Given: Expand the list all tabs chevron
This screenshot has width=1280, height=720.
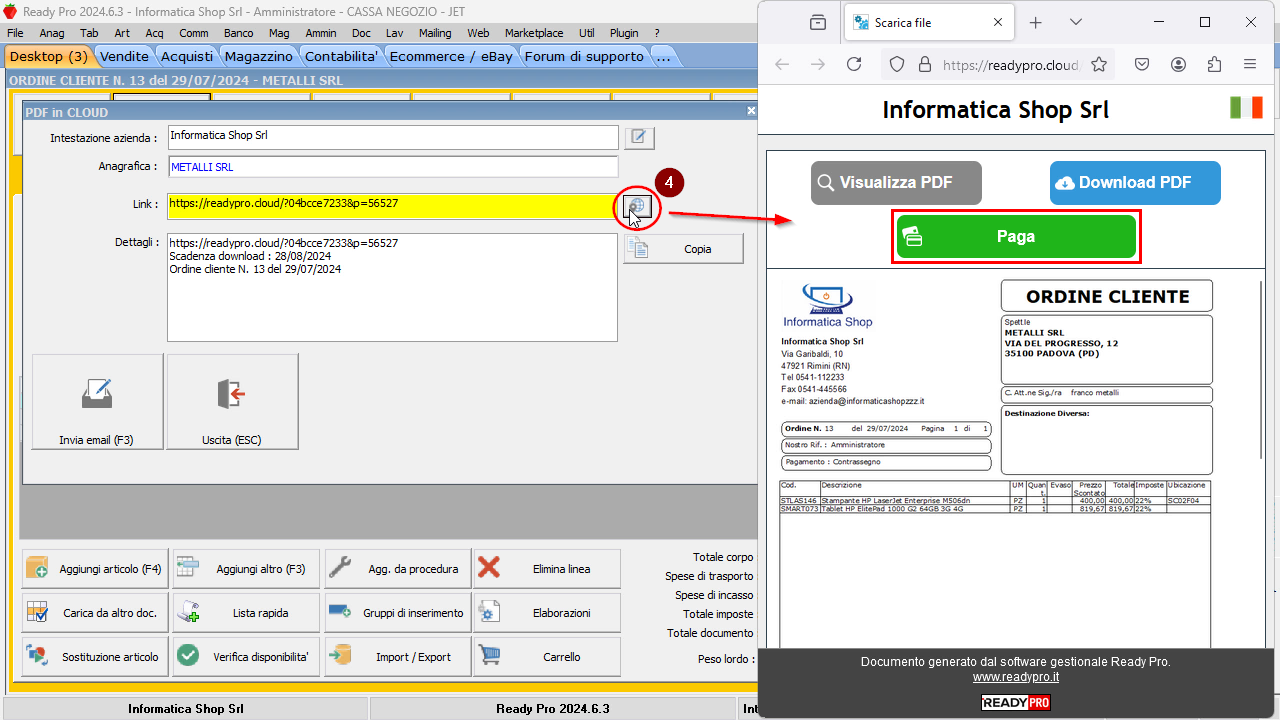Looking at the screenshot, I should coord(1076,22).
